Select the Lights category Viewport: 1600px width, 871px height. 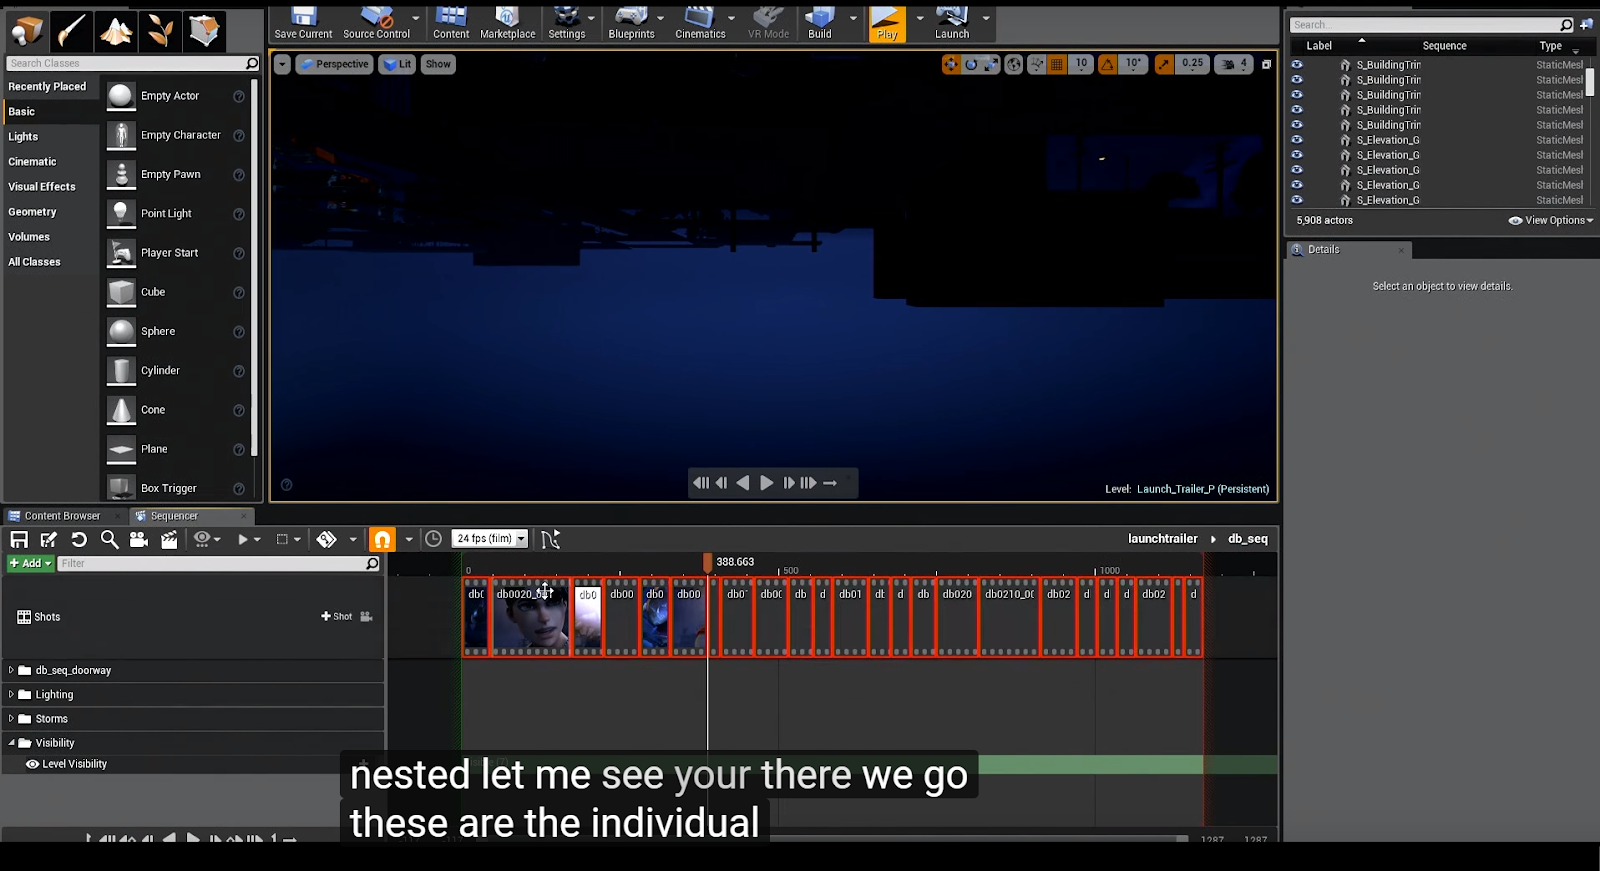[x=23, y=137]
